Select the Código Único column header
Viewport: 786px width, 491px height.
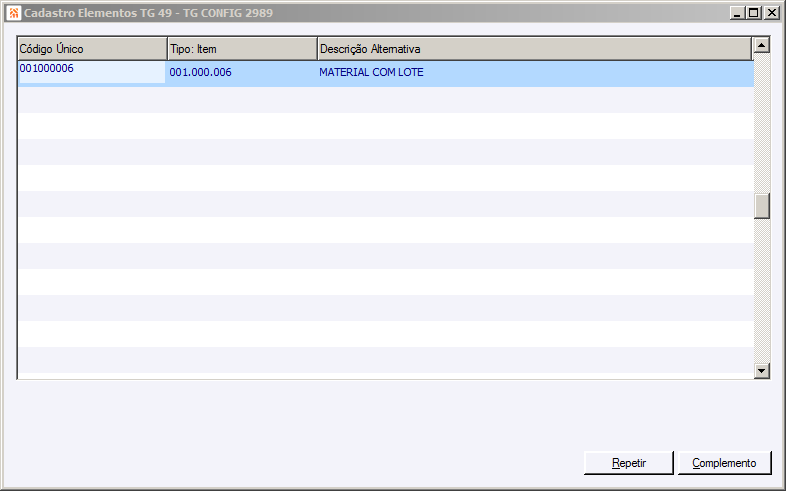[92, 49]
